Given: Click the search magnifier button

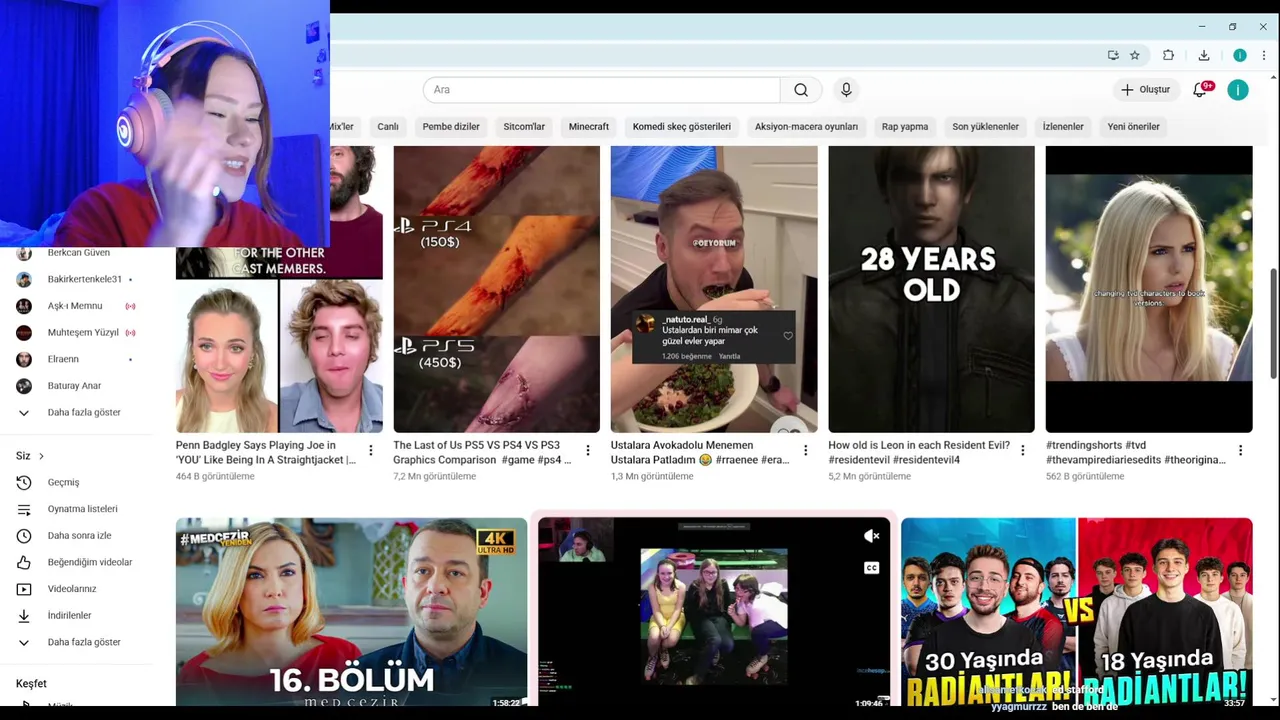Looking at the screenshot, I should click(x=801, y=90).
